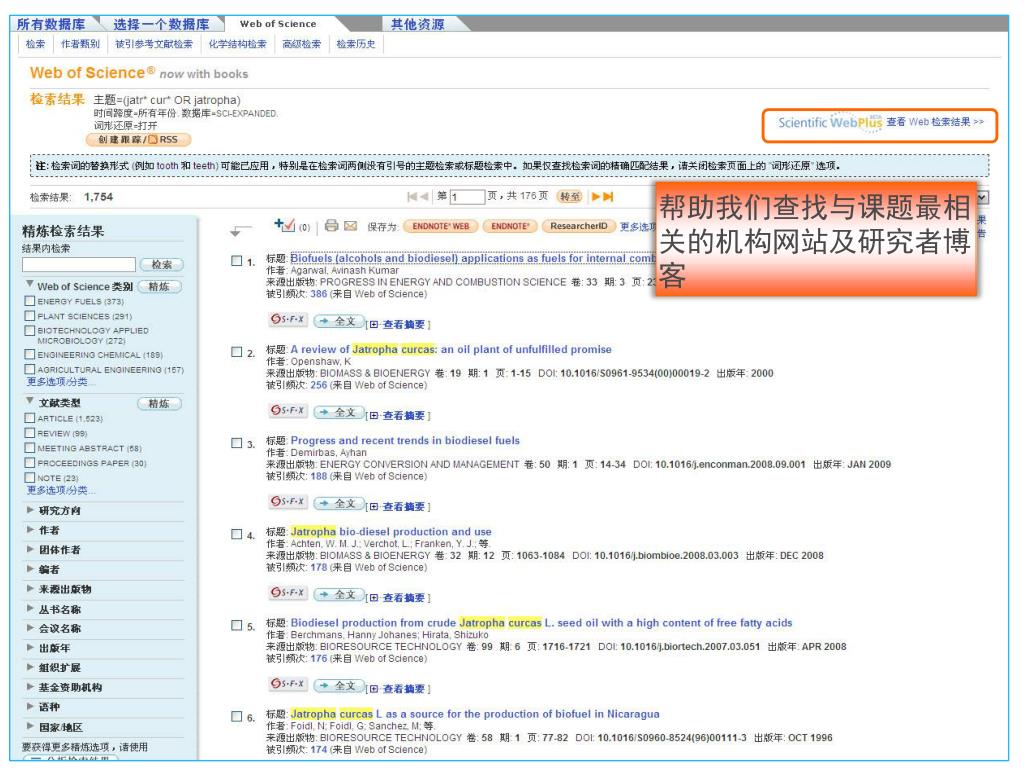Image resolution: width=1024 pixels, height=768 pixels.
Task: Check the ENERGY FUELS (373) category
Action: pyautogui.click(x=29, y=301)
